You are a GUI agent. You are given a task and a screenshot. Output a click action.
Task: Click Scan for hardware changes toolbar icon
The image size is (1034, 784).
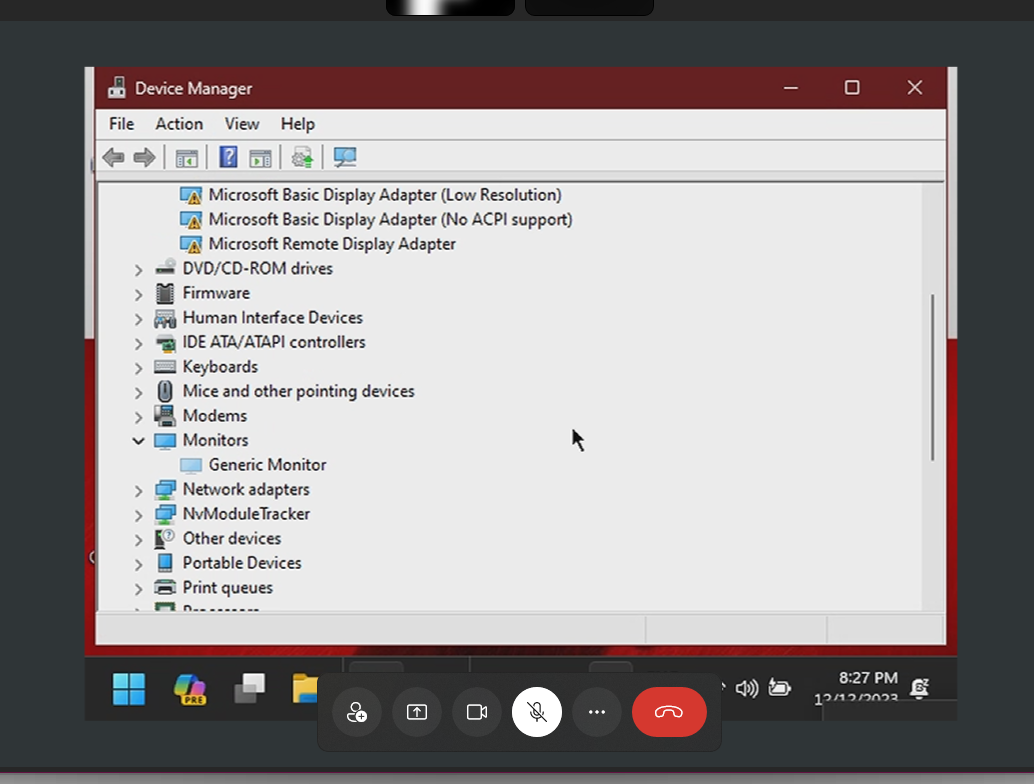[345, 157]
